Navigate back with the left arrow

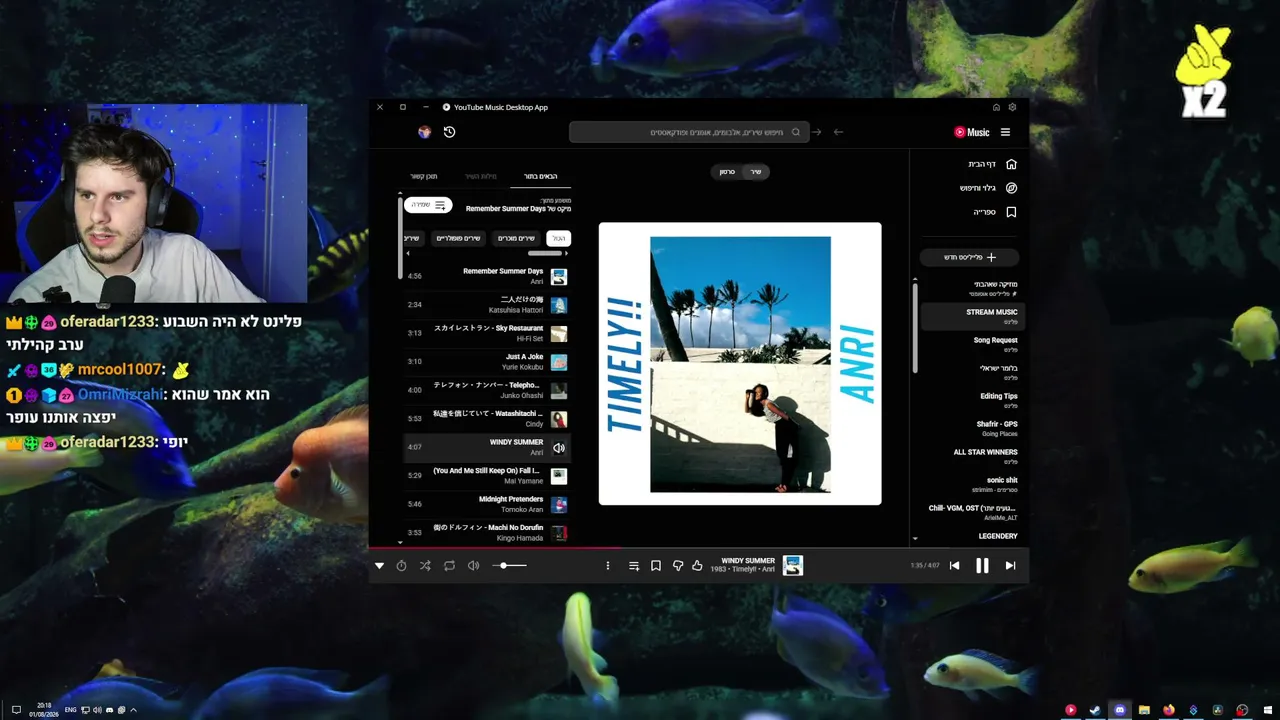[x=838, y=132]
